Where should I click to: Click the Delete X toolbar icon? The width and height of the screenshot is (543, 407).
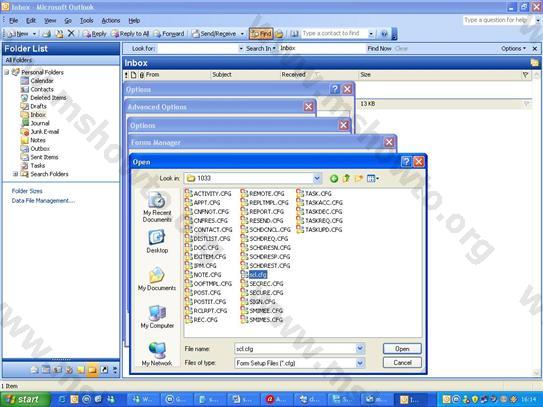[x=71, y=33]
